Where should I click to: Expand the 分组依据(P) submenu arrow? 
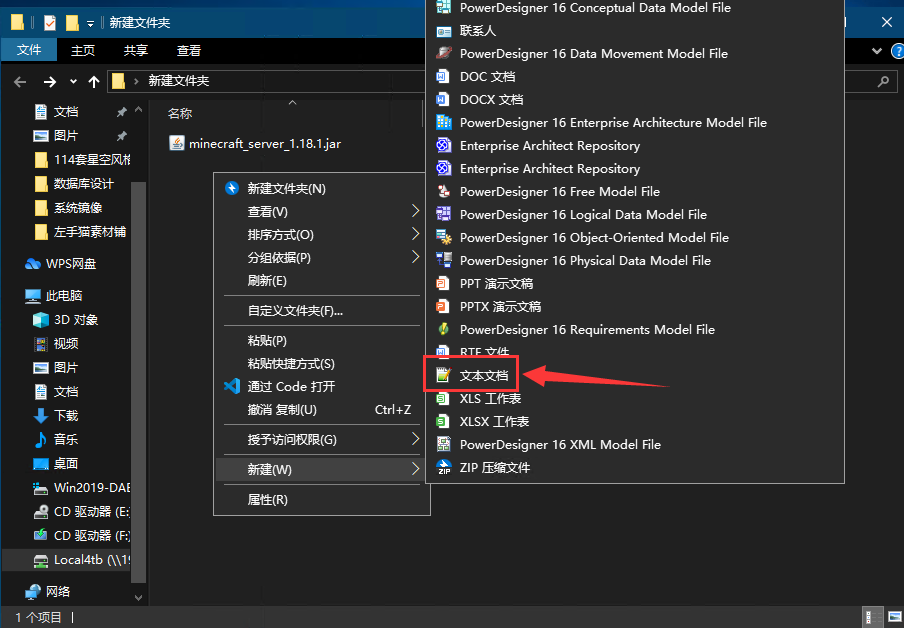[416, 257]
